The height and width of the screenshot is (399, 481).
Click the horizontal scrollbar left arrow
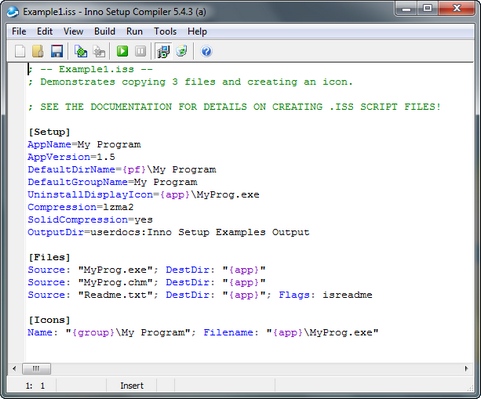(14, 368)
